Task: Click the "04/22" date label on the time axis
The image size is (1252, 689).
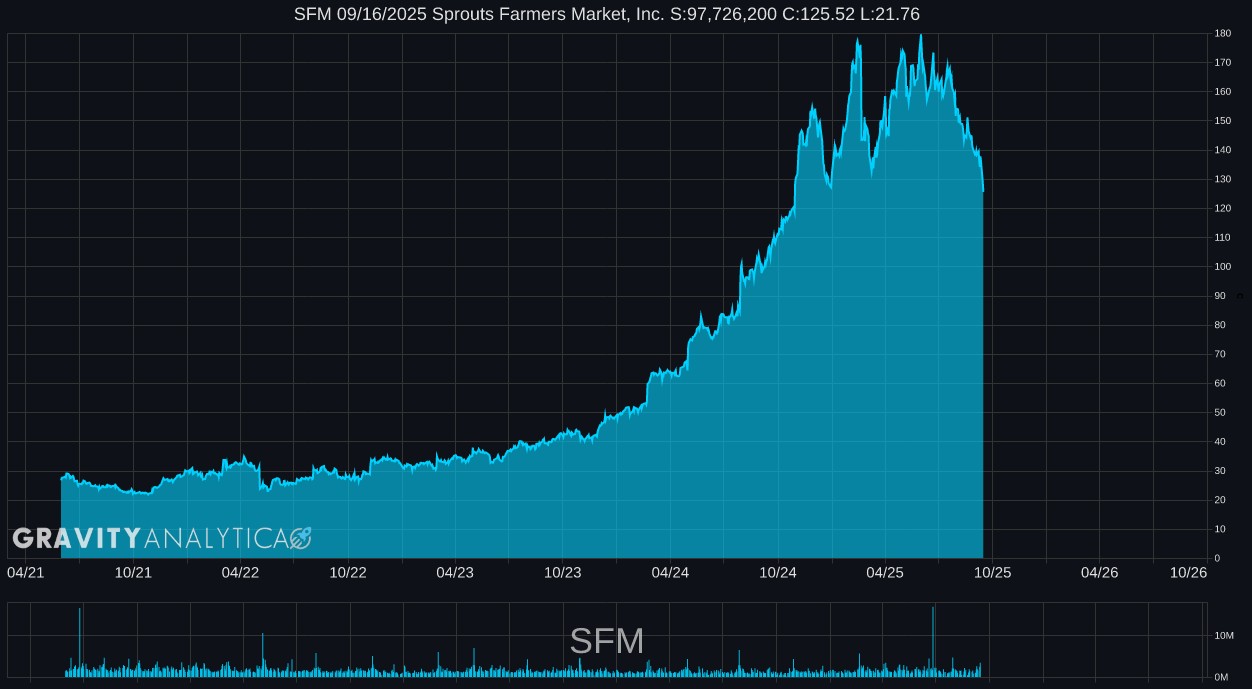Action: coord(240,572)
